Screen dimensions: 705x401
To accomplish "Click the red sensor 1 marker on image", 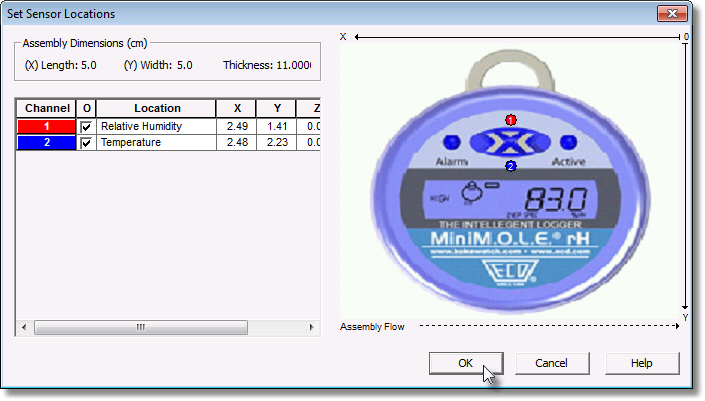I will 510,120.
